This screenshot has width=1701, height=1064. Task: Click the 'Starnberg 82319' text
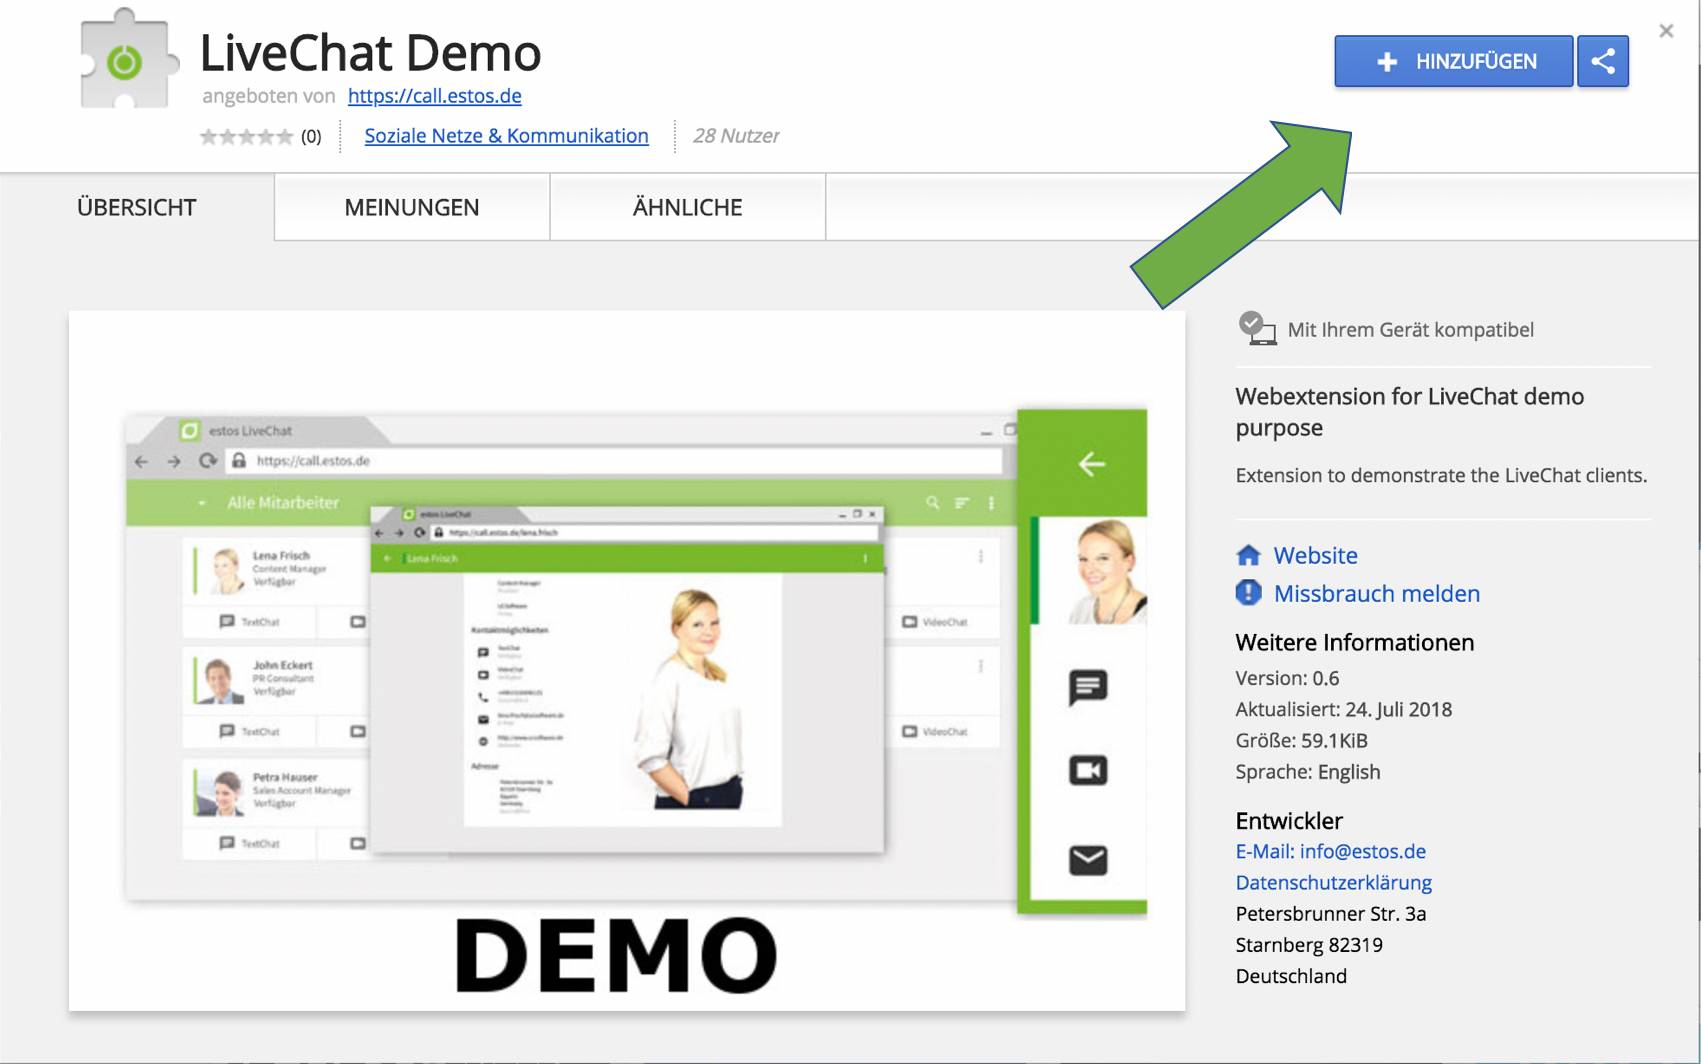1308,945
